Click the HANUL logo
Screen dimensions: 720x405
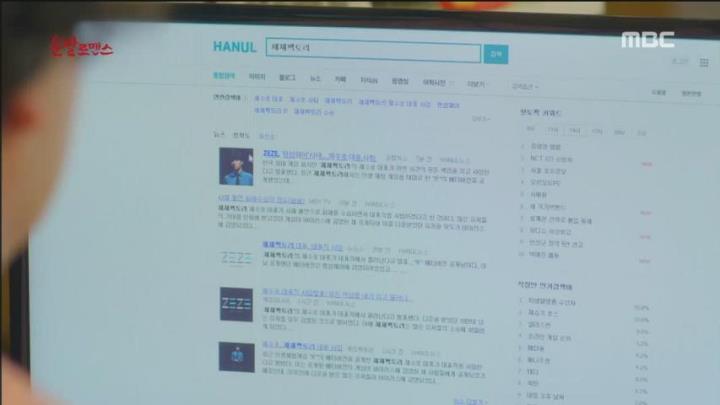point(234,47)
